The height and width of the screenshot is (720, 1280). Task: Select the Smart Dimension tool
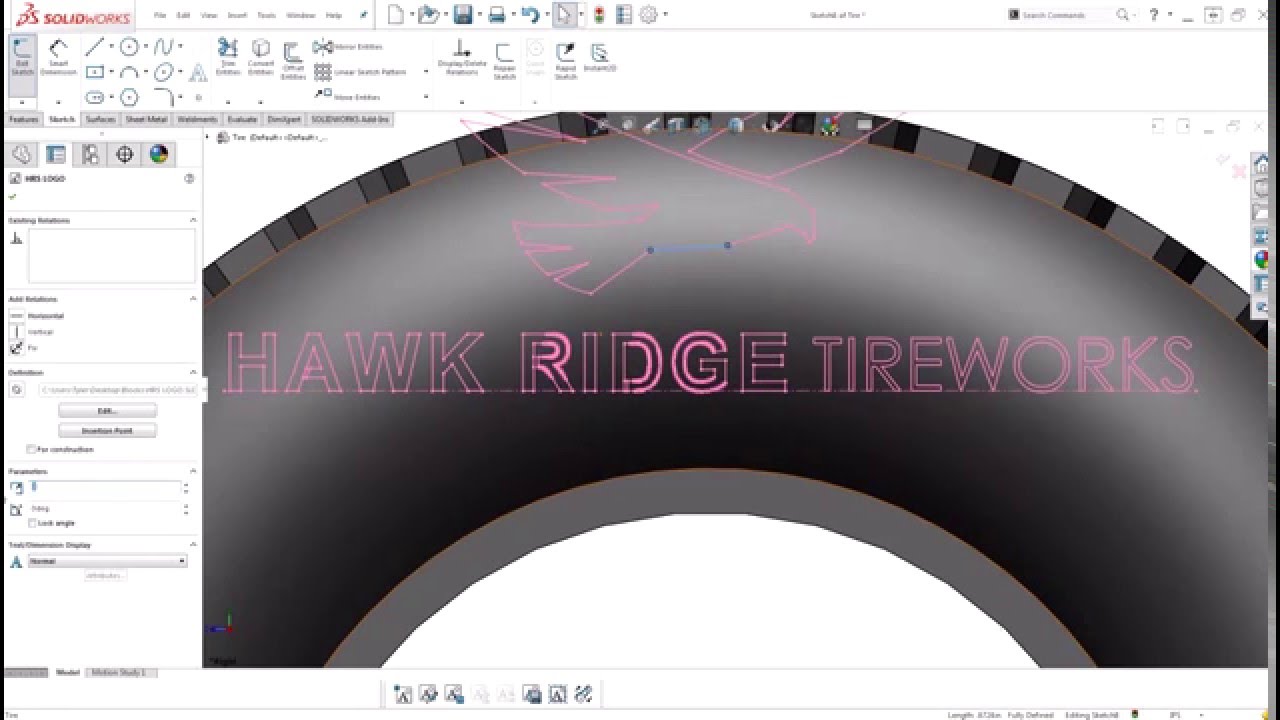[58, 58]
